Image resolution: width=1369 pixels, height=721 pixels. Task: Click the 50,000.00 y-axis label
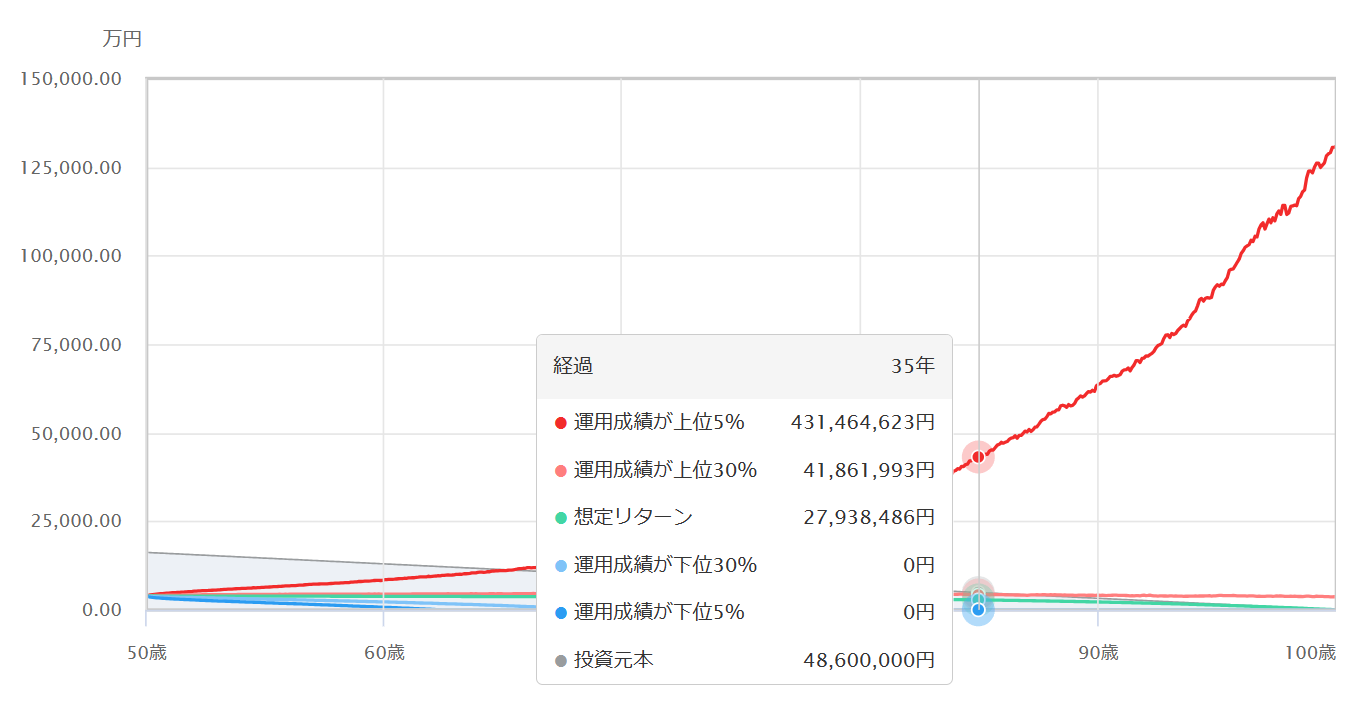point(76,434)
